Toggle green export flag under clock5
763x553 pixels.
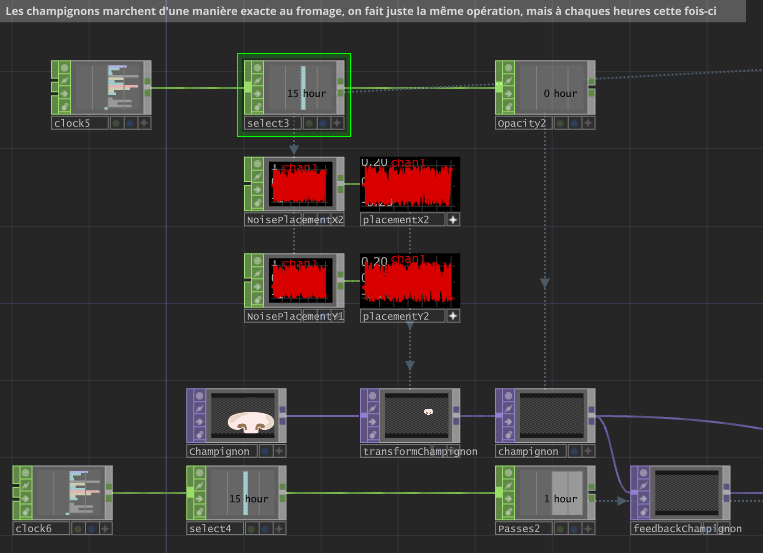116,123
